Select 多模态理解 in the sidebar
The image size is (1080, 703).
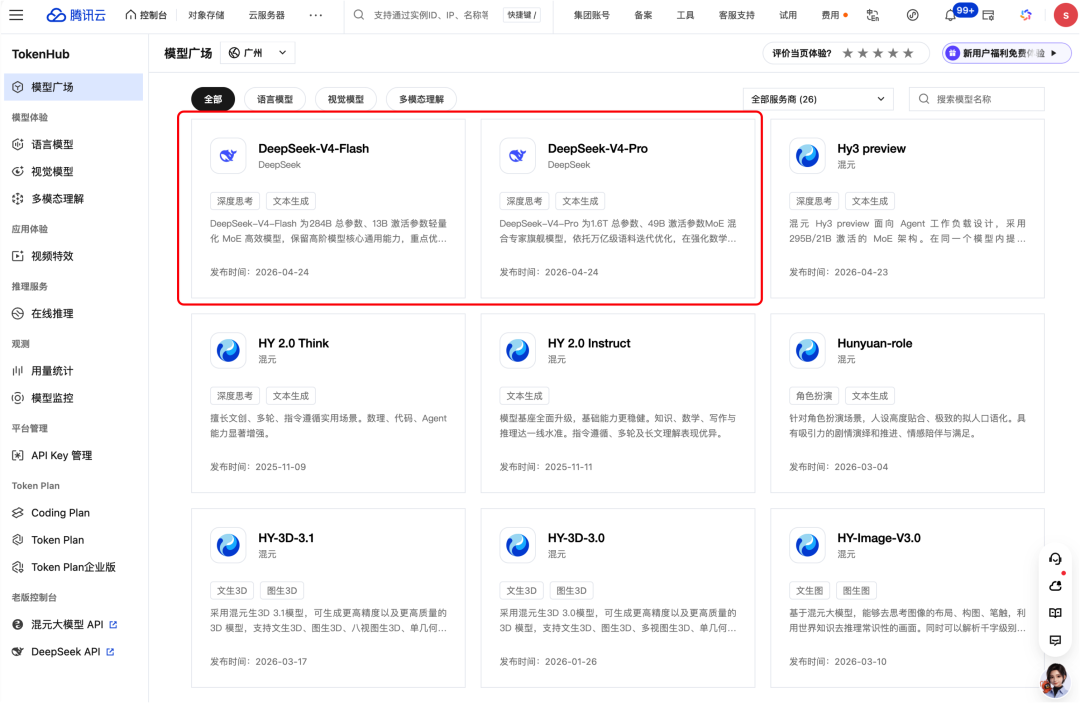[58, 199]
